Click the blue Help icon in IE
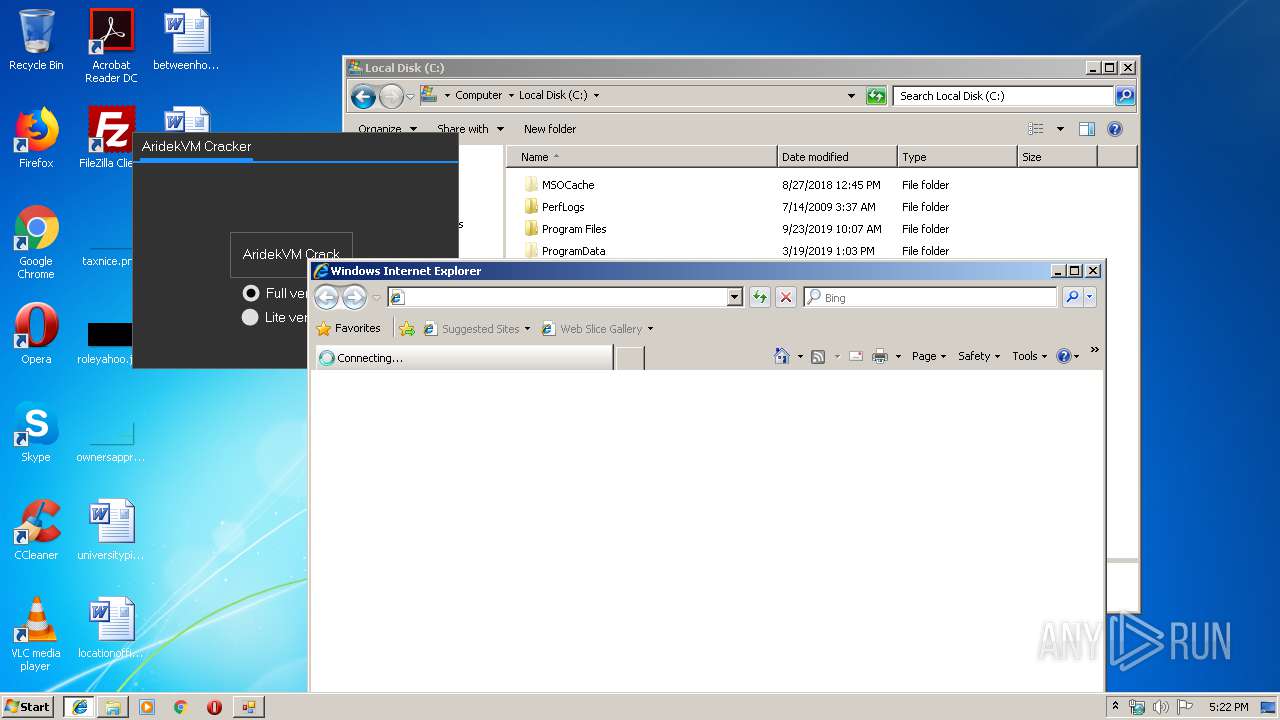1280x720 pixels. pyautogui.click(x=1064, y=356)
